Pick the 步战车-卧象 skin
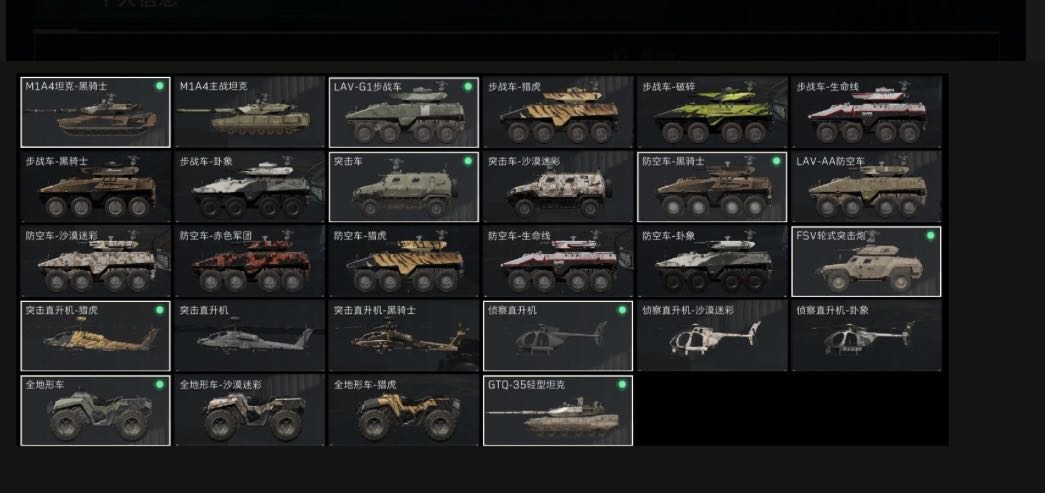 250,187
